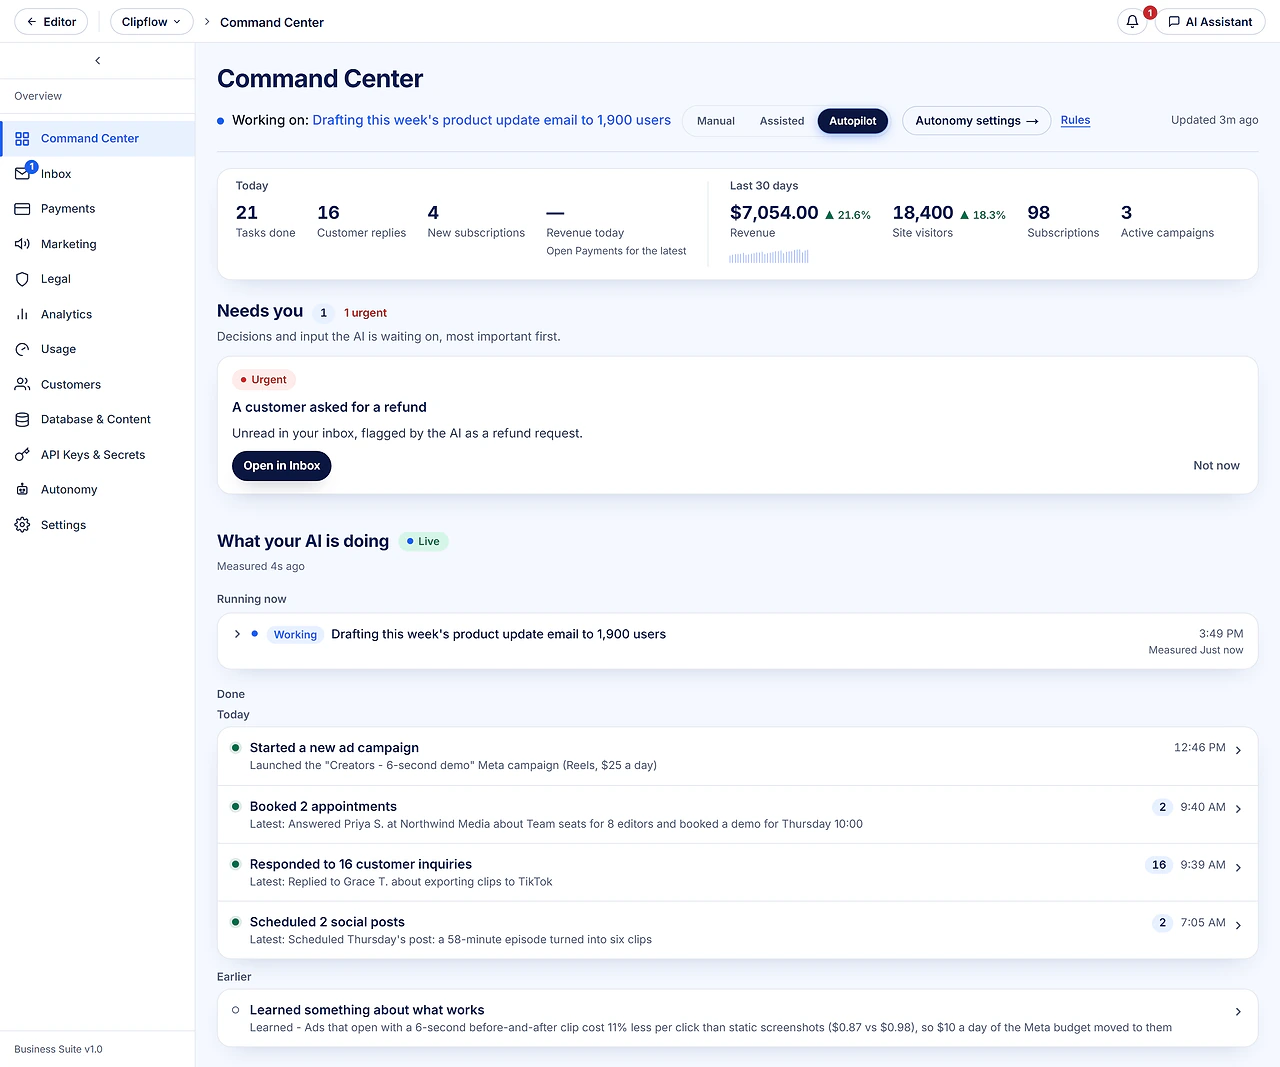1280x1067 pixels.
Task: Open the AI Assistant panel
Action: tap(1210, 22)
